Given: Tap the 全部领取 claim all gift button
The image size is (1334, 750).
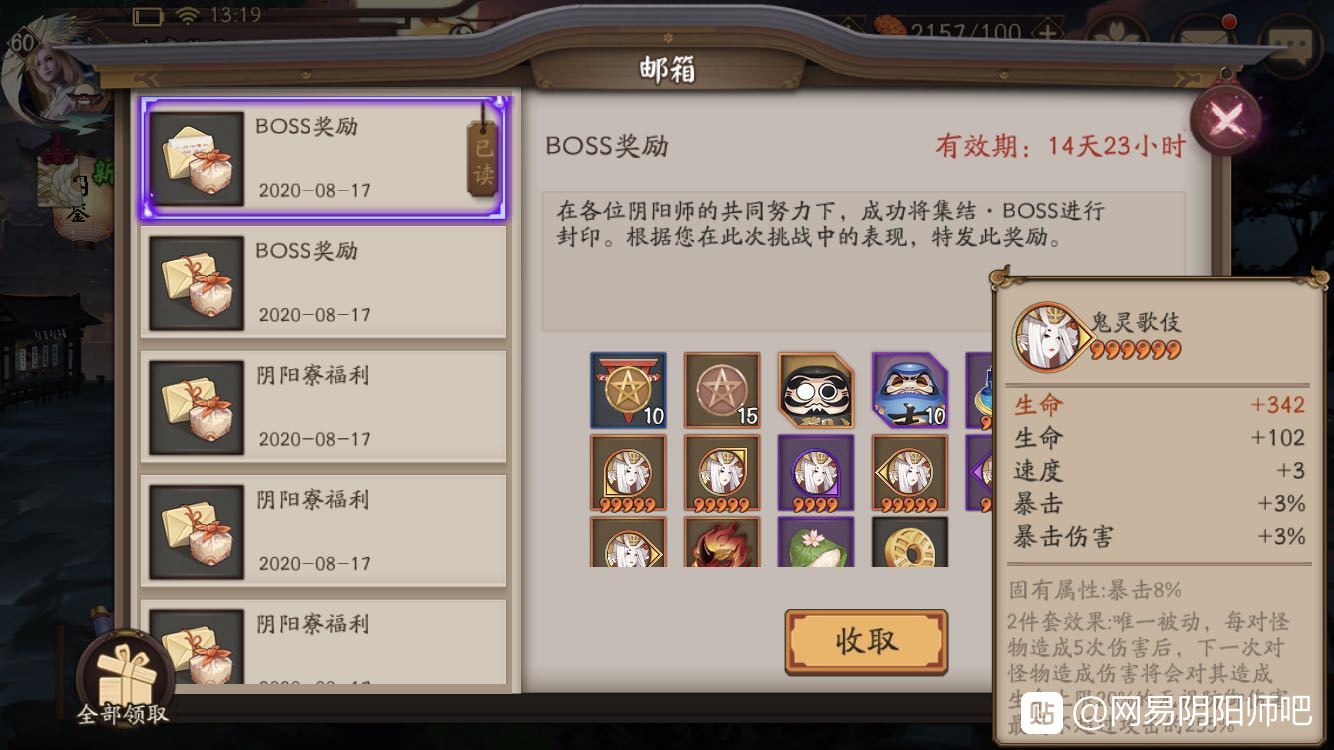Looking at the screenshot, I should tap(125, 679).
